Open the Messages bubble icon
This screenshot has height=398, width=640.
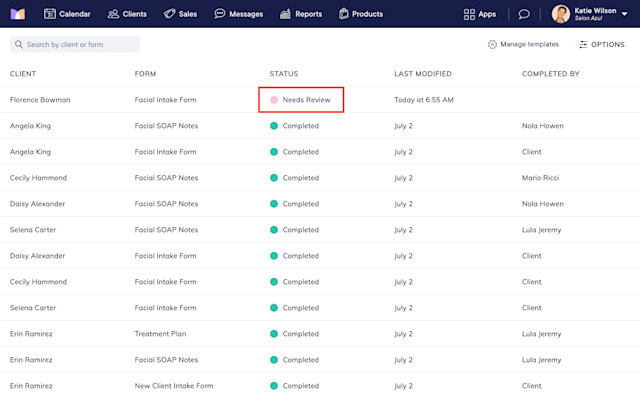(x=220, y=14)
